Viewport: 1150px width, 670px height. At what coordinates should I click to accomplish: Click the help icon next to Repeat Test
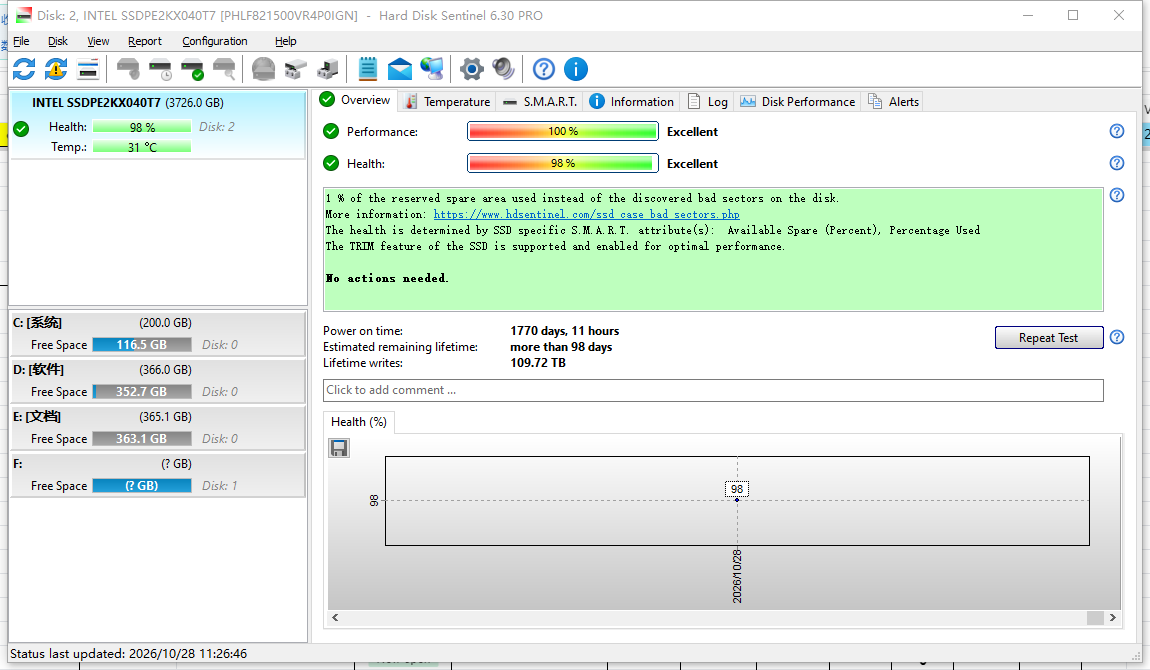(1116, 337)
